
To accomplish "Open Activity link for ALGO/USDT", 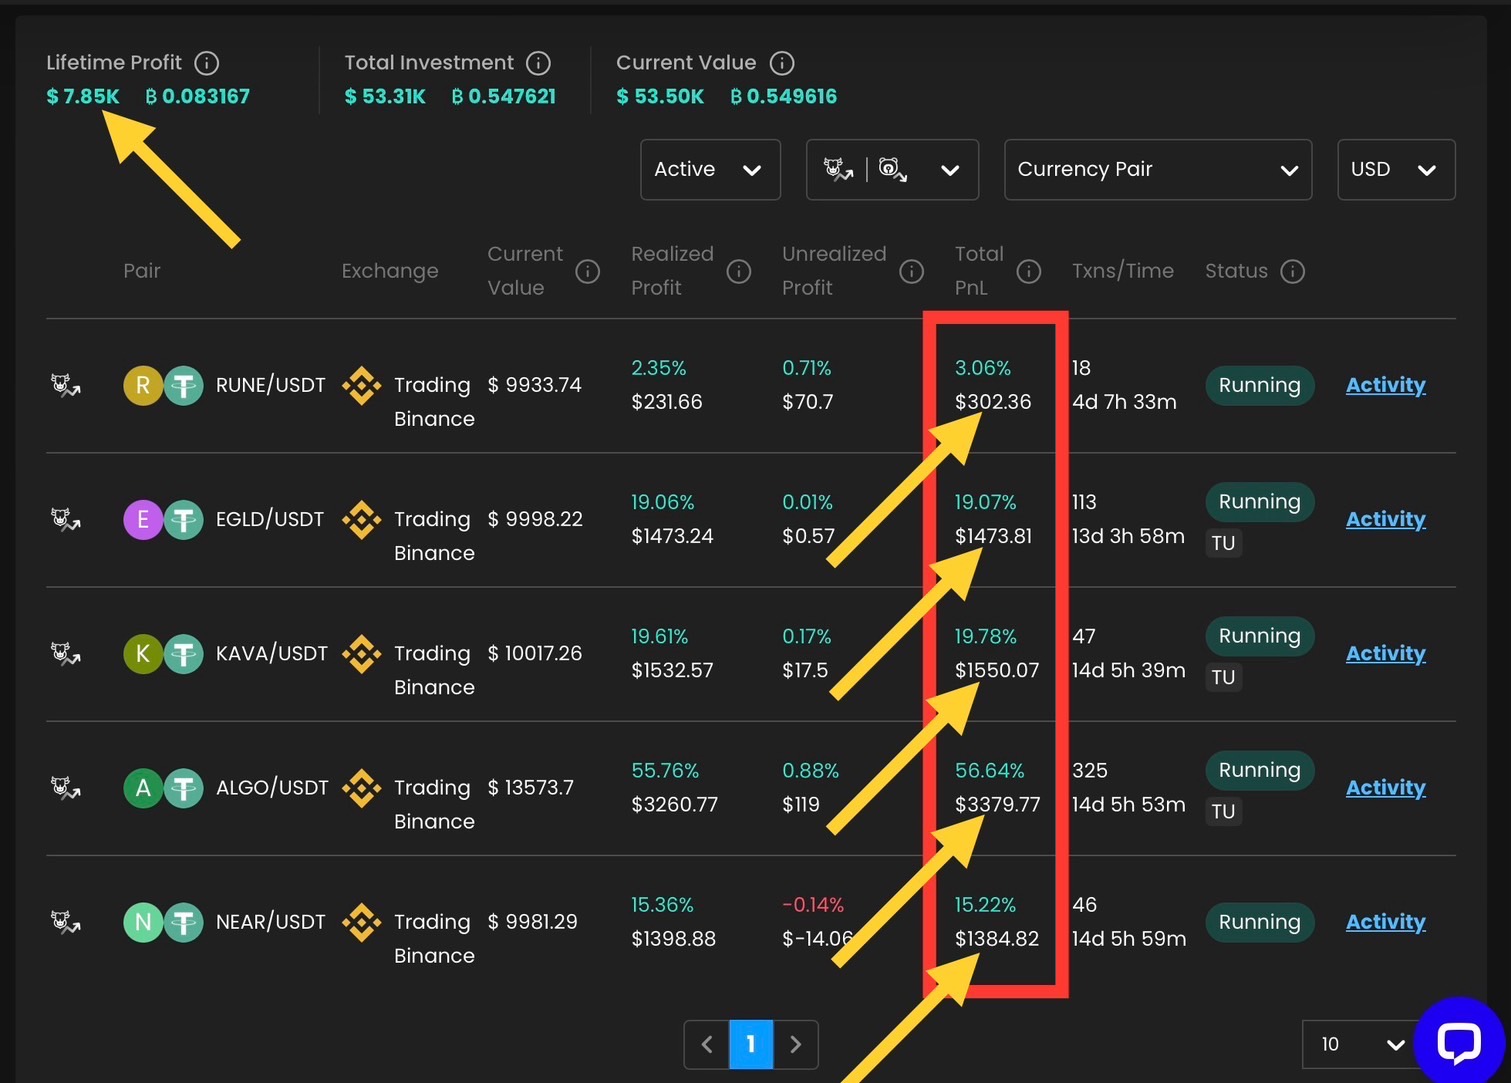I will coord(1385,788).
